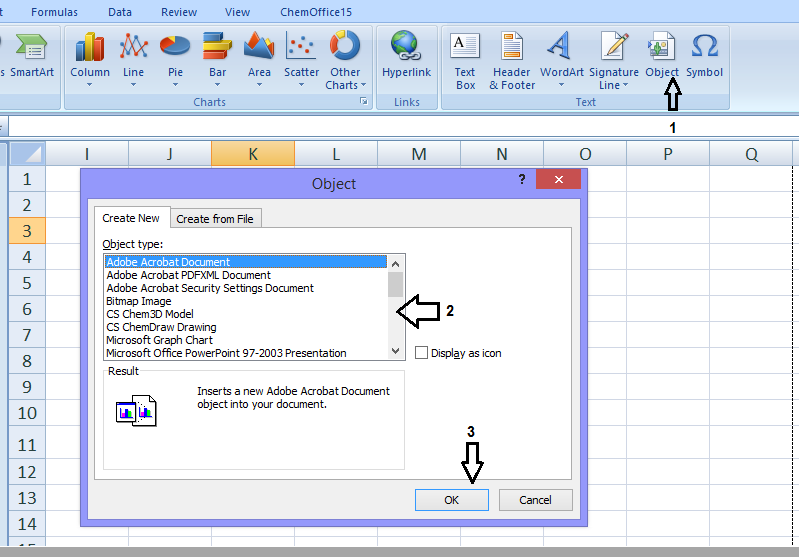799x557 pixels.
Task: Open the Other Charts gallery
Action: coord(345,60)
